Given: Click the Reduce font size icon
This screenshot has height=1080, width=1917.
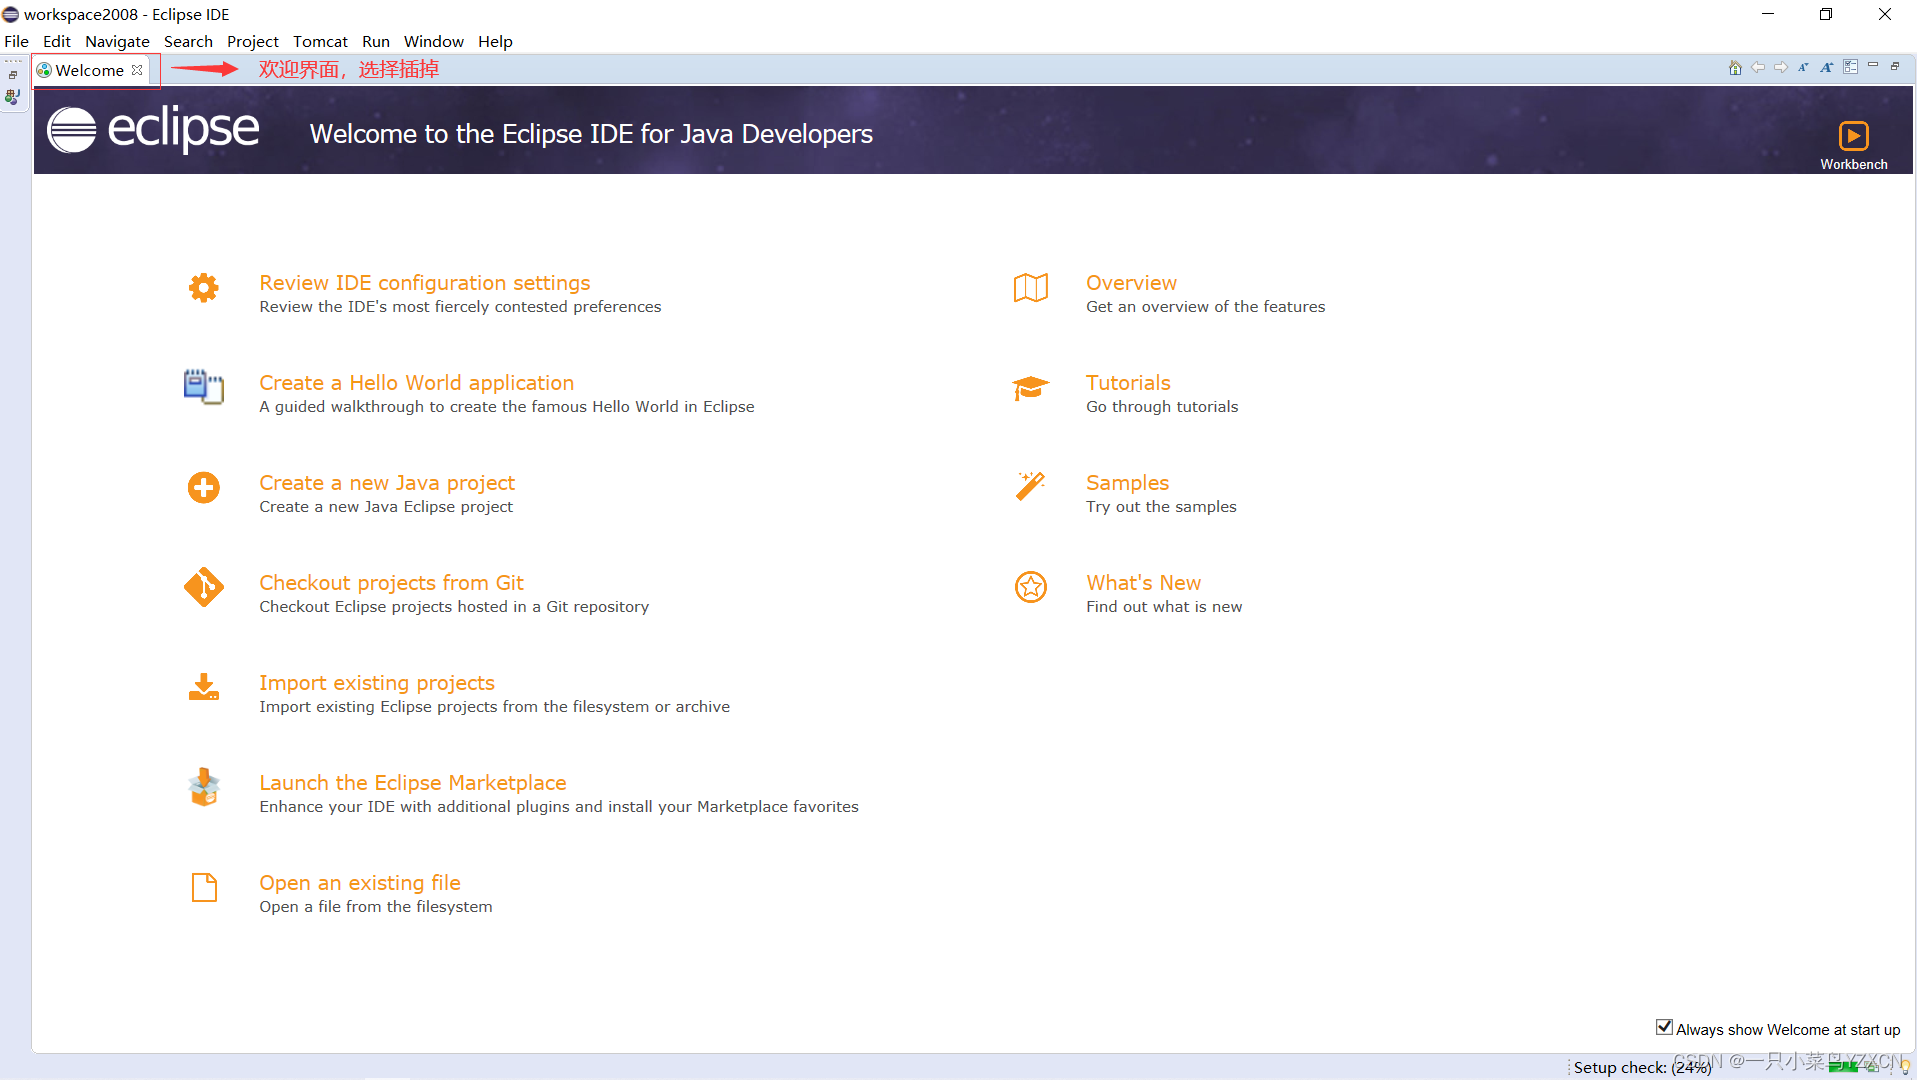Looking at the screenshot, I should [1804, 67].
